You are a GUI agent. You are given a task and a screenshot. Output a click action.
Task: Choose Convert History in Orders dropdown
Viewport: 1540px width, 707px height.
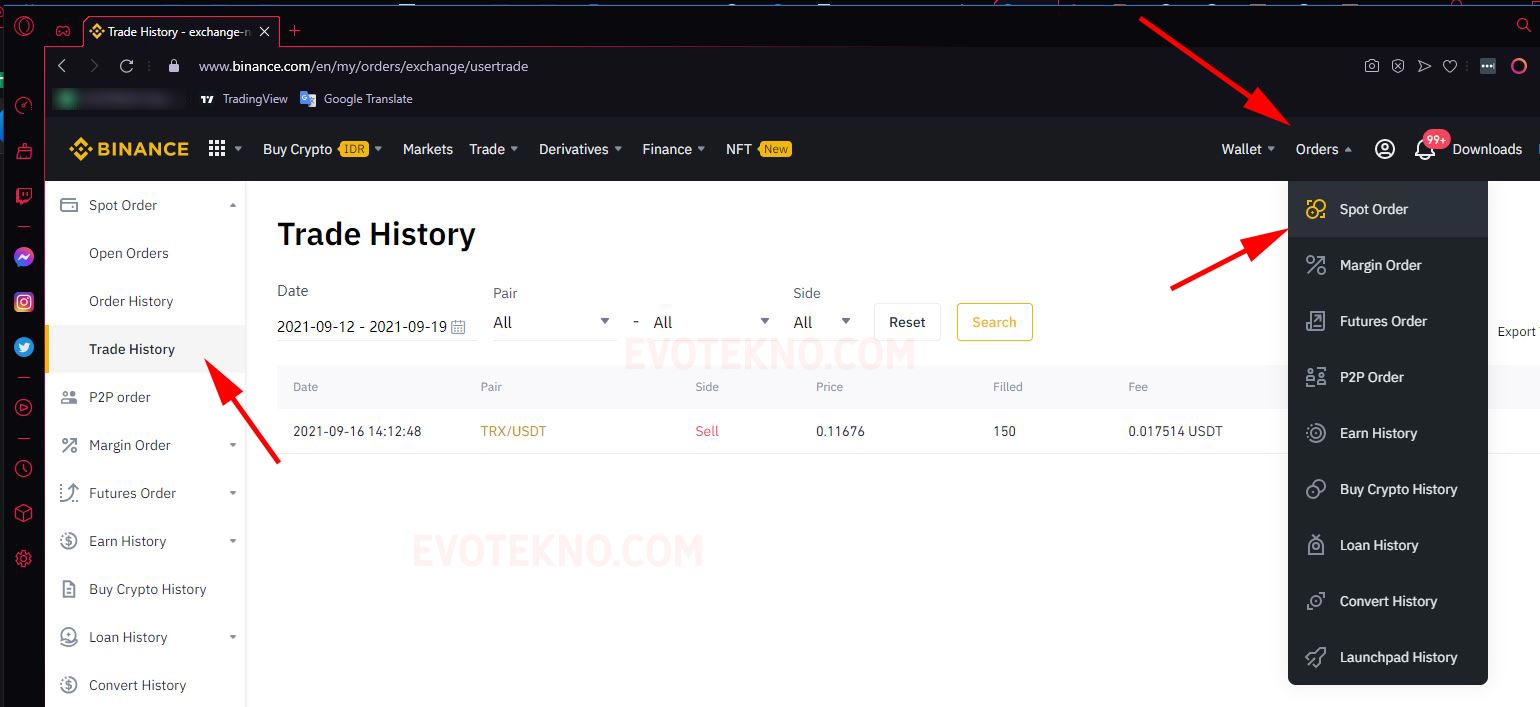click(1388, 601)
